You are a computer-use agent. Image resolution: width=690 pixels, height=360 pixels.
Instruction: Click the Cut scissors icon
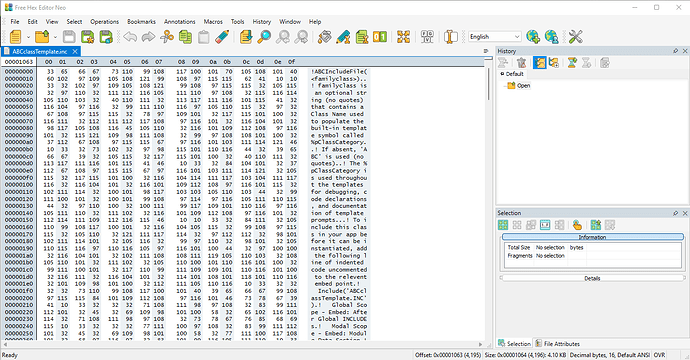pos(167,37)
